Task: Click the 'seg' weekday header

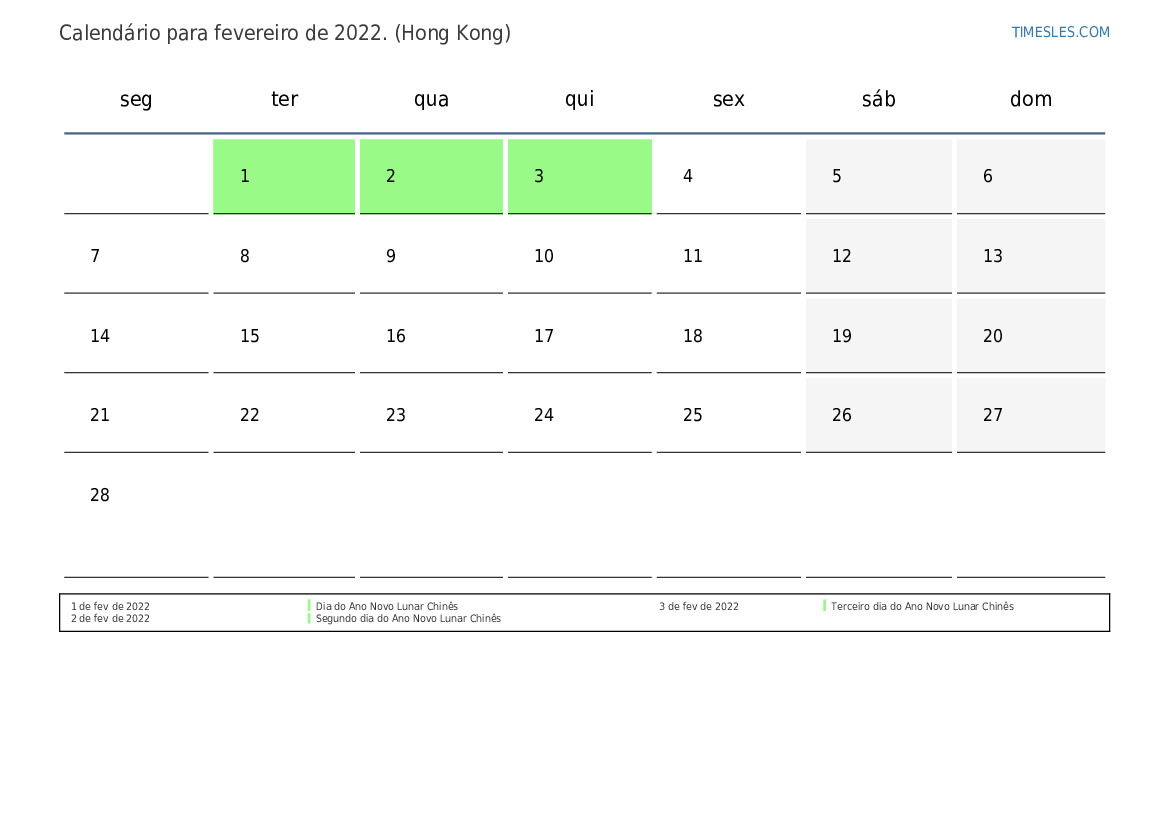Action: (136, 99)
